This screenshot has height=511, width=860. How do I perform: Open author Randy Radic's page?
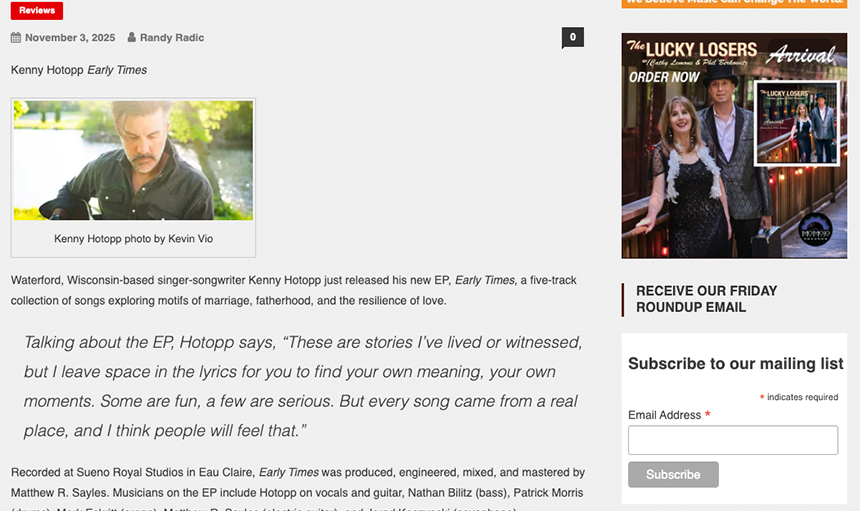[x=172, y=37]
